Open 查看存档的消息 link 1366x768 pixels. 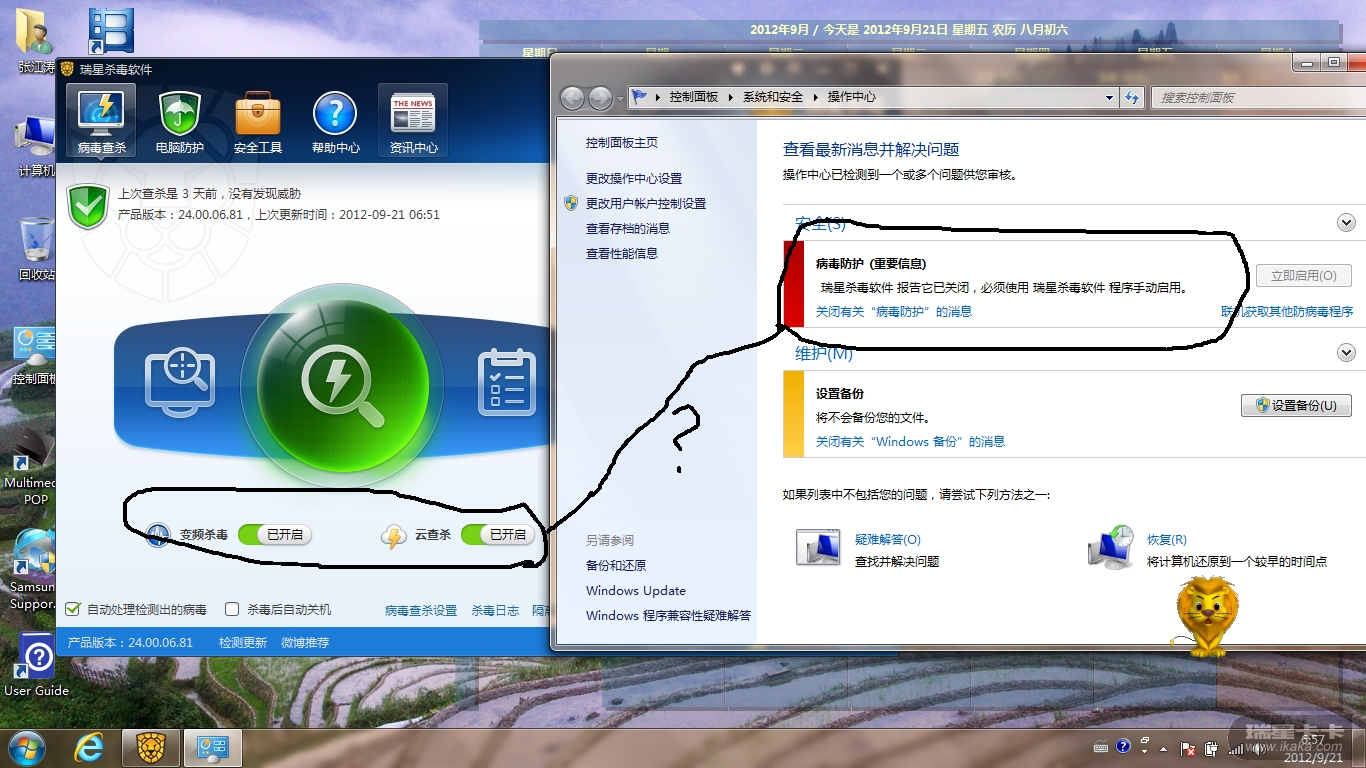click(628, 228)
